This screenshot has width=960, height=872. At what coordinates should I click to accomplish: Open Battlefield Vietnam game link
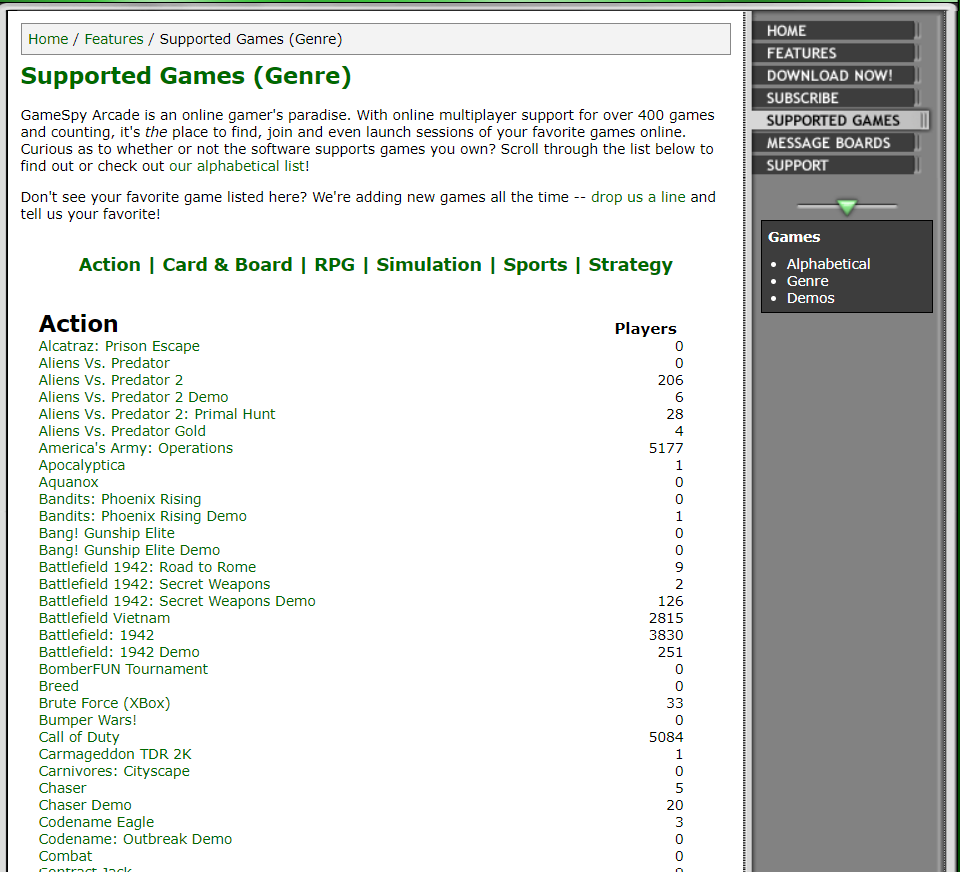(x=104, y=618)
